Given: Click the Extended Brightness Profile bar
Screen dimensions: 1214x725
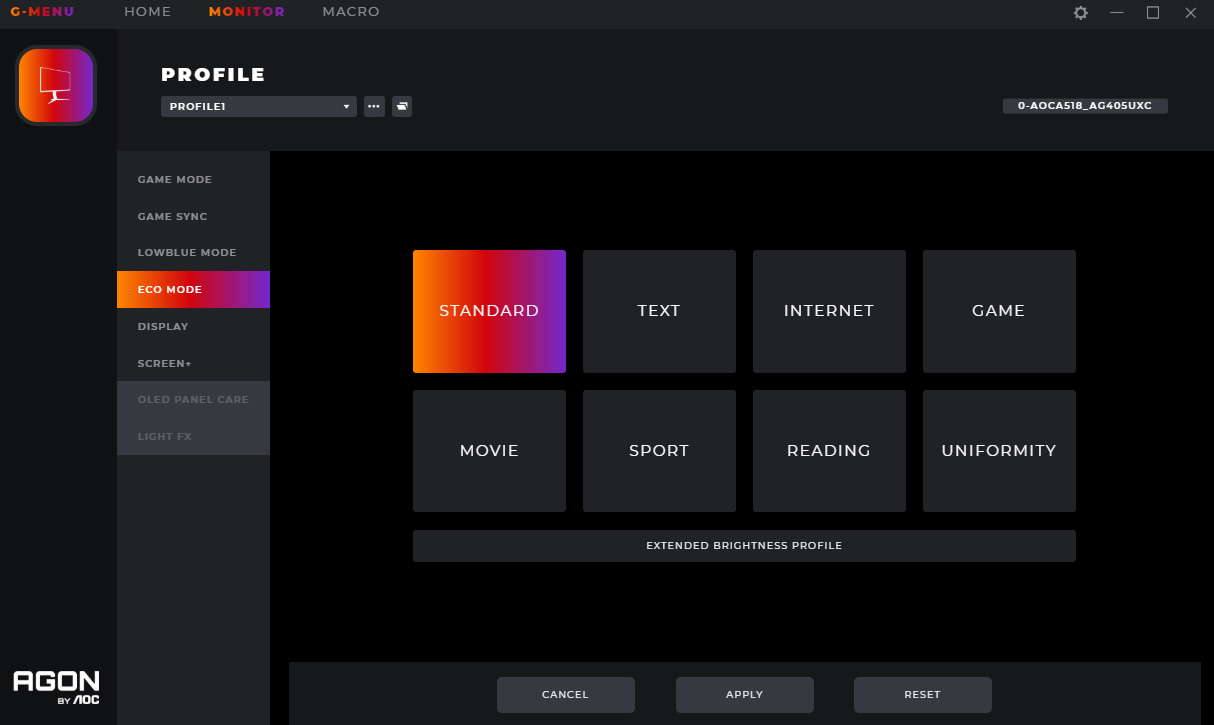Looking at the screenshot, I should [744, 546].
